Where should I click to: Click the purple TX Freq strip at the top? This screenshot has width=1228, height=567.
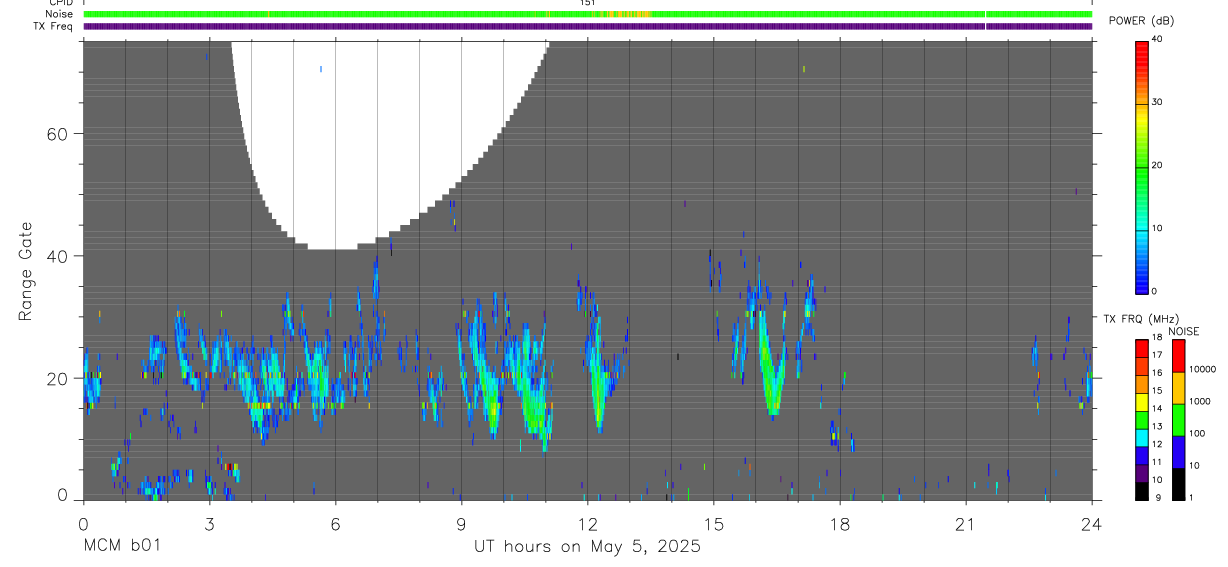pos(587,26)
